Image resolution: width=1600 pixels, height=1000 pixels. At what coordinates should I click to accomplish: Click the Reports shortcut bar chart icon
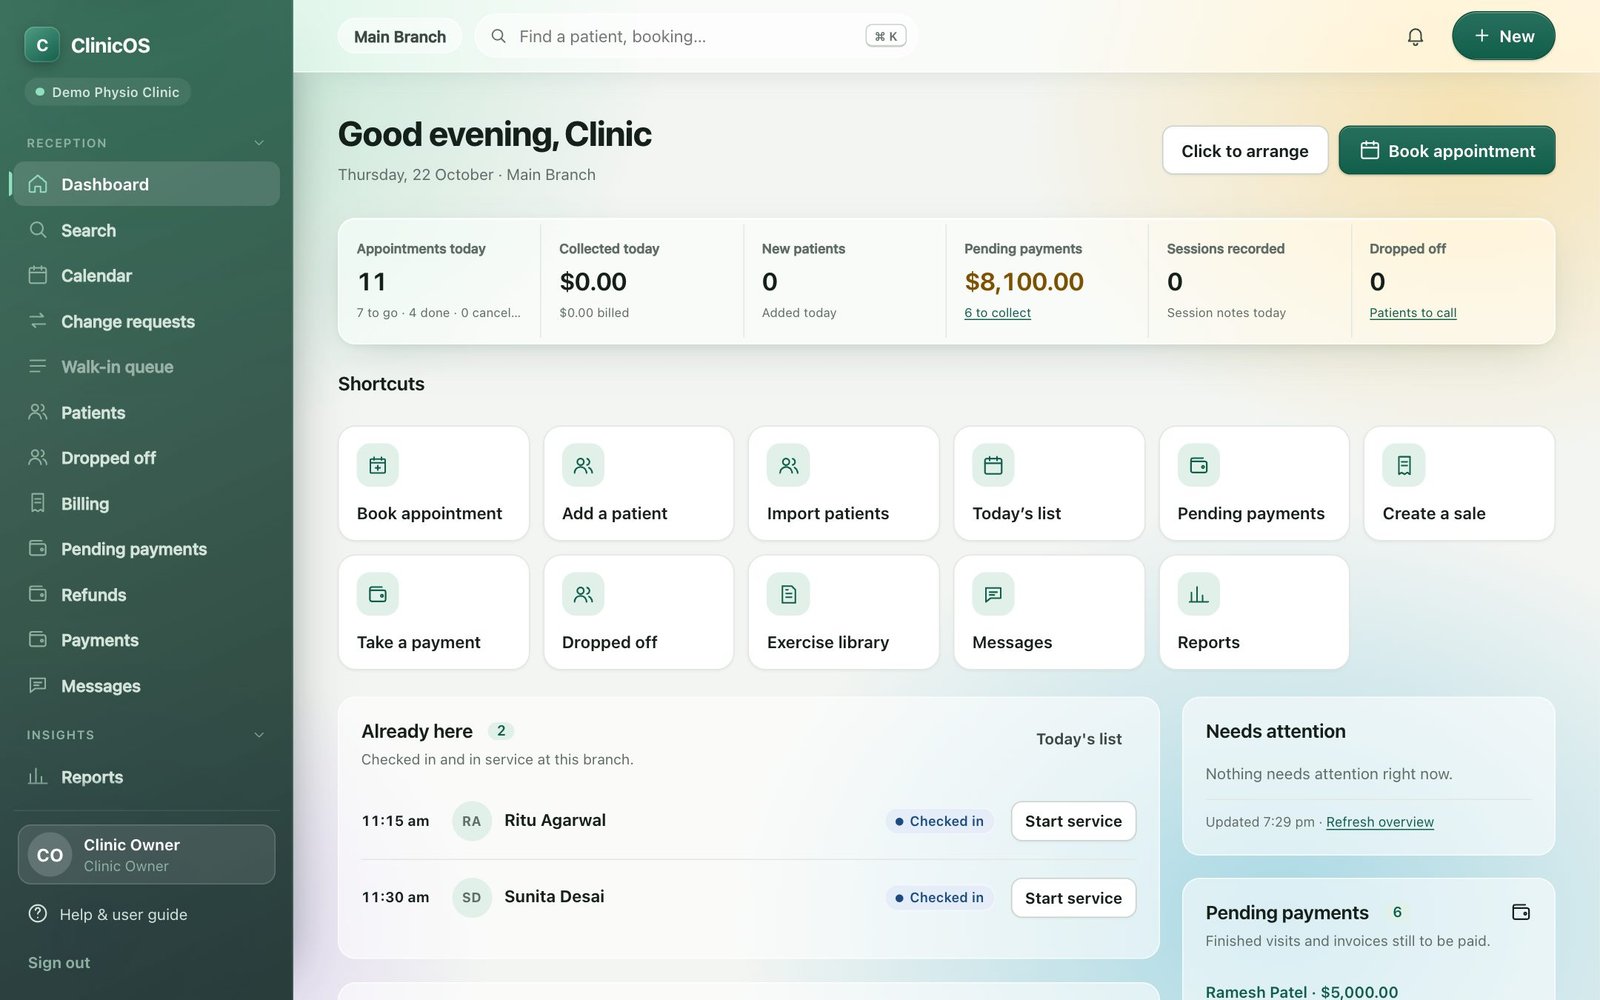[x=1198, y=594]
